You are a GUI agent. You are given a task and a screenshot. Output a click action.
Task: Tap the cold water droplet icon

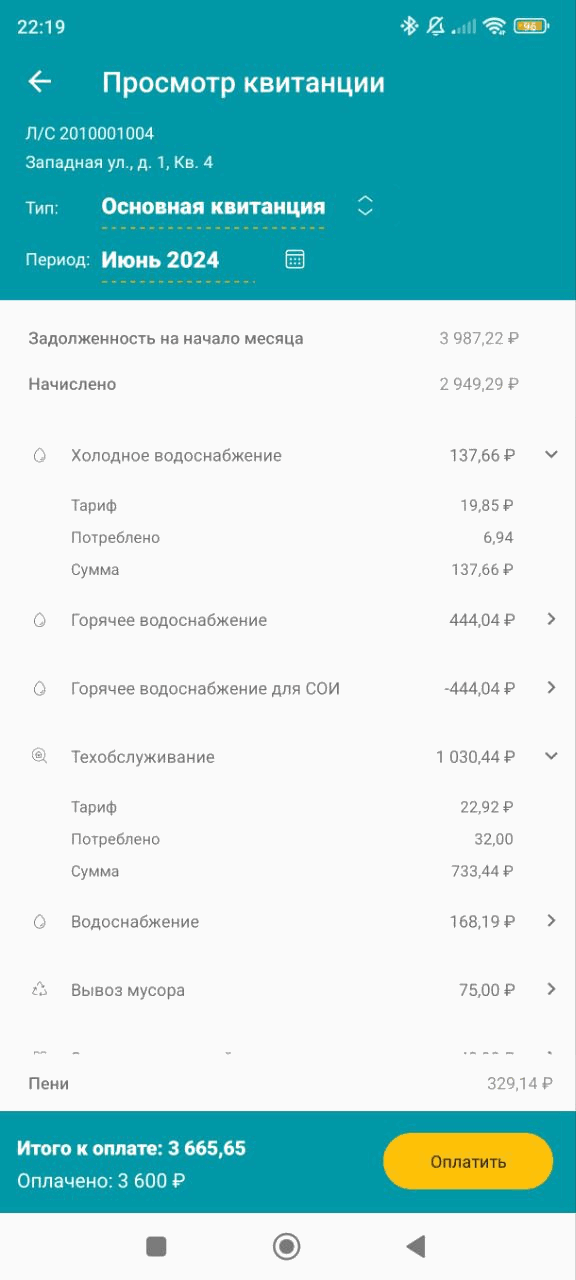40,455
